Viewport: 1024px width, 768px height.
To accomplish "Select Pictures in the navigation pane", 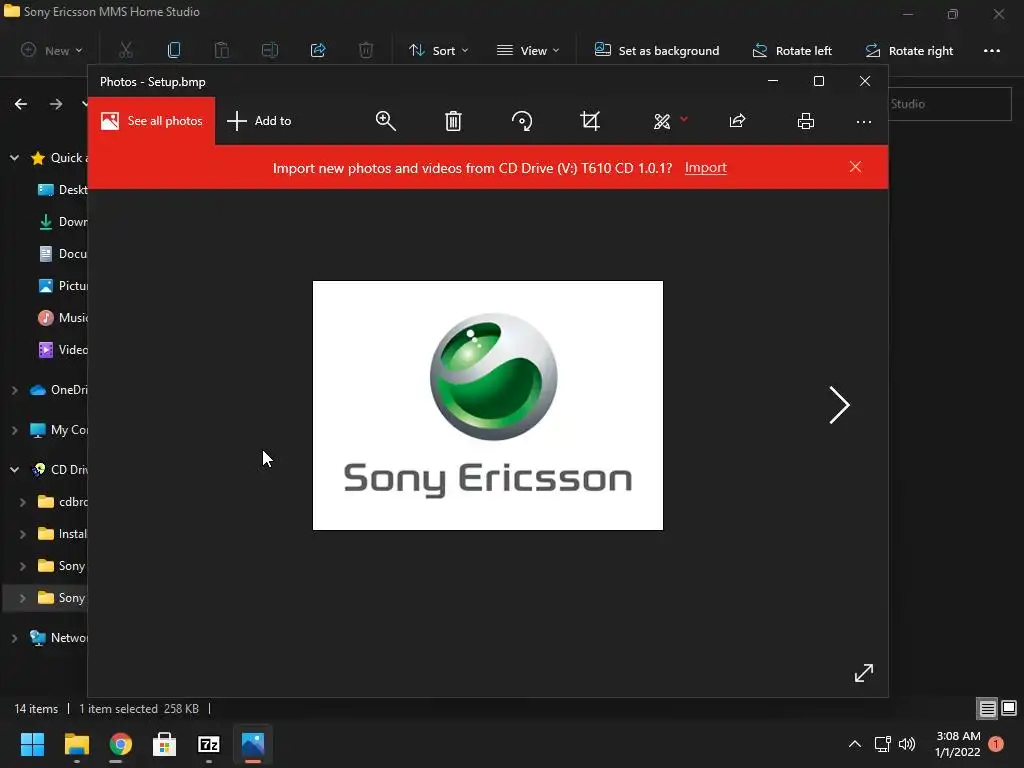I will coord(63,285).
